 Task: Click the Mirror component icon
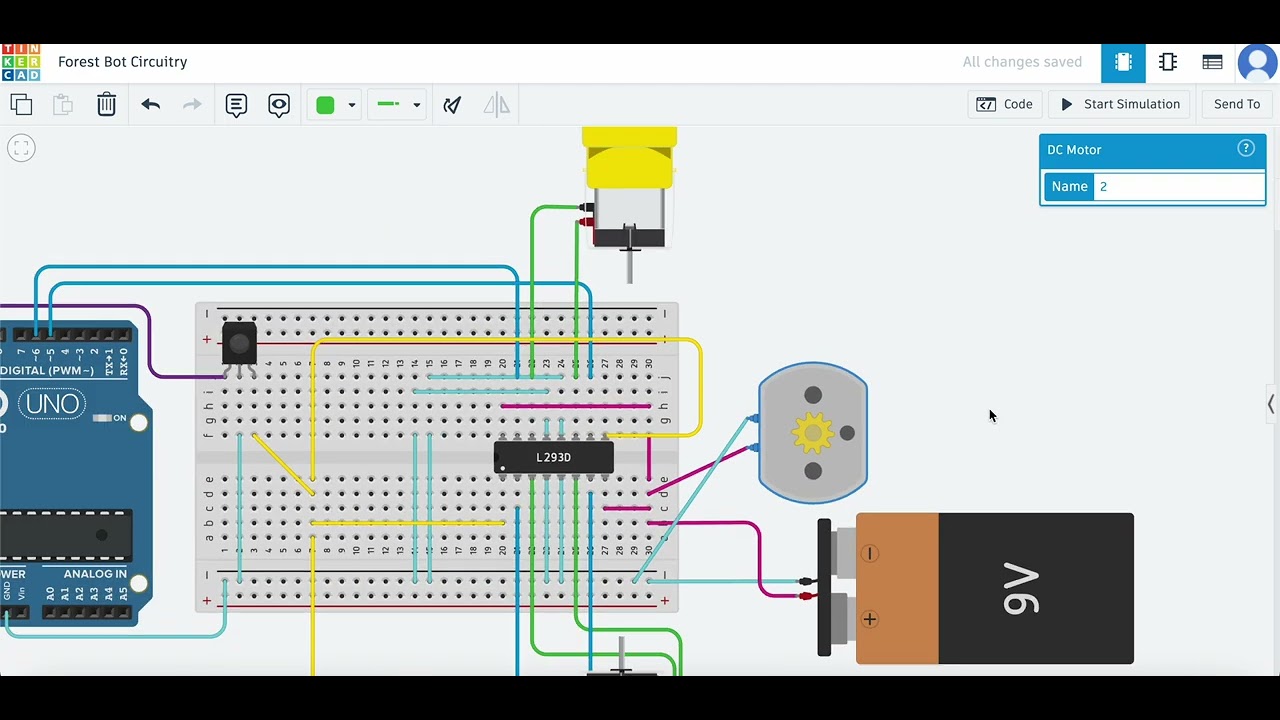pos(497,104)
